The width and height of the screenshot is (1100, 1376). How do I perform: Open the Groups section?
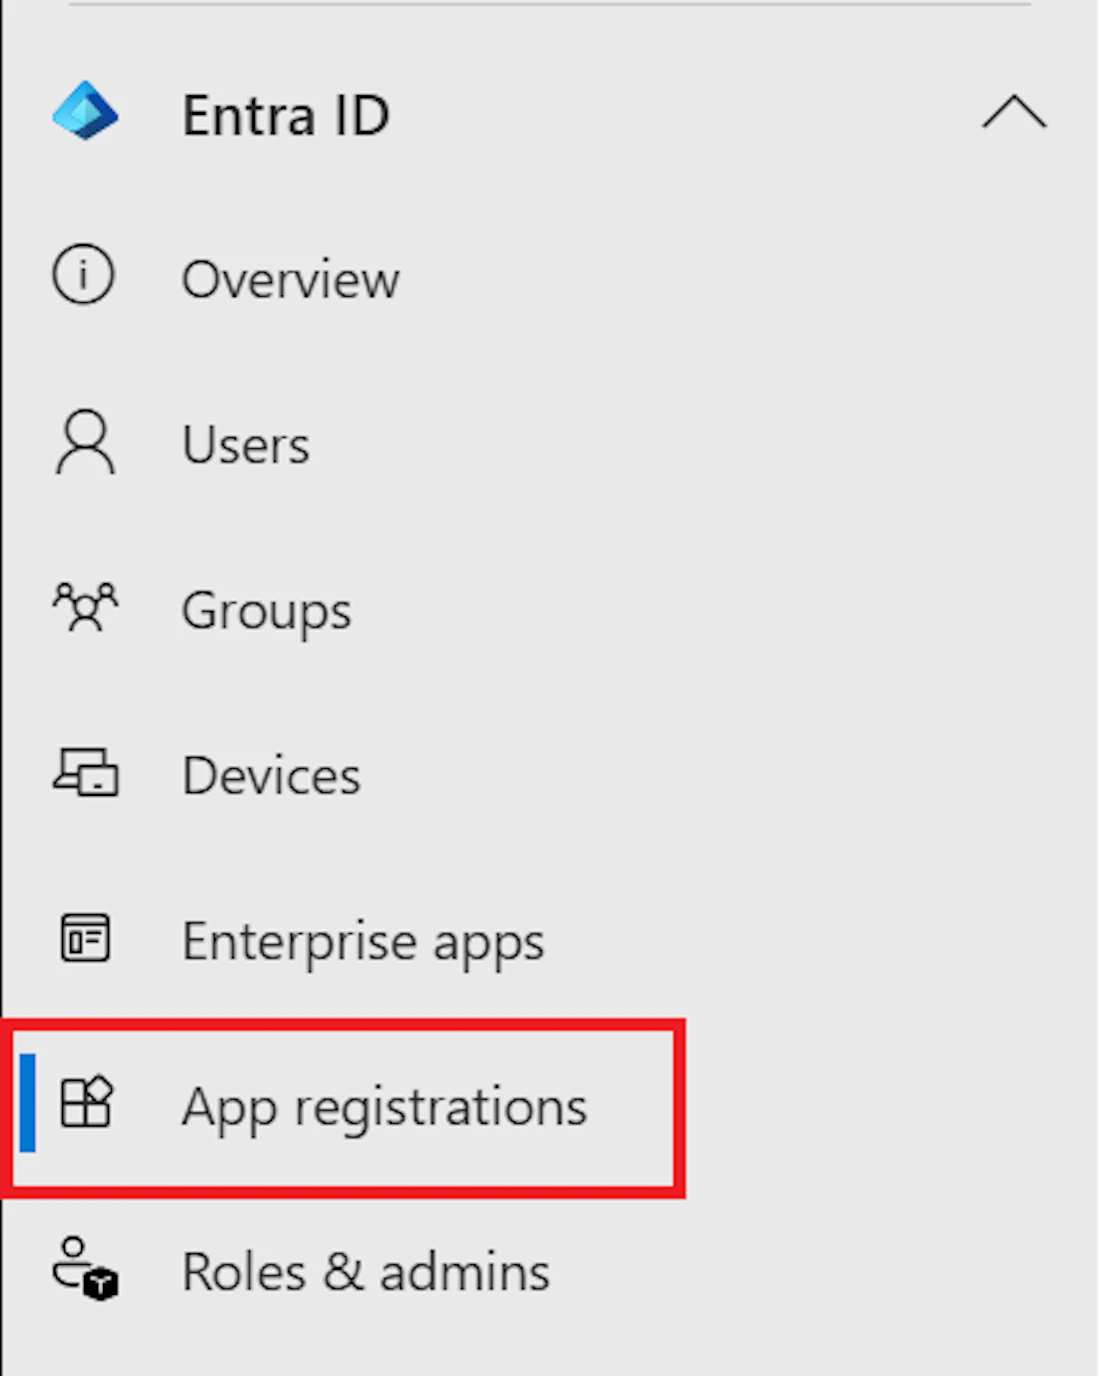[266, 609]
